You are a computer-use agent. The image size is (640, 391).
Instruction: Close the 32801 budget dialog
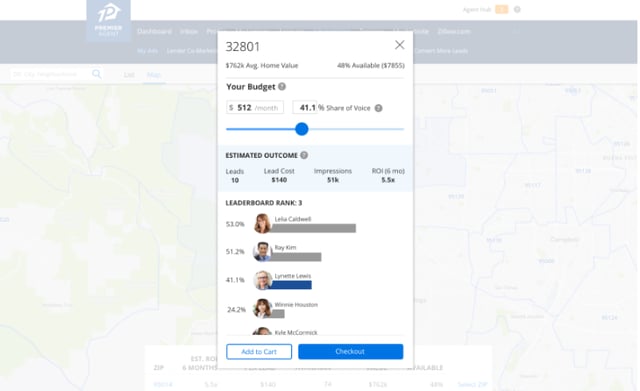(x=400, y=45)
